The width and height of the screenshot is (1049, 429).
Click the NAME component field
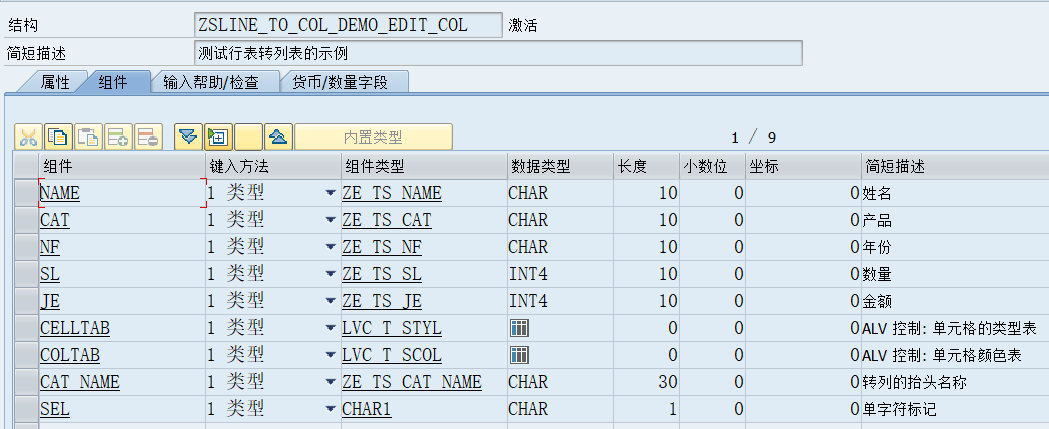pos(122,193)
